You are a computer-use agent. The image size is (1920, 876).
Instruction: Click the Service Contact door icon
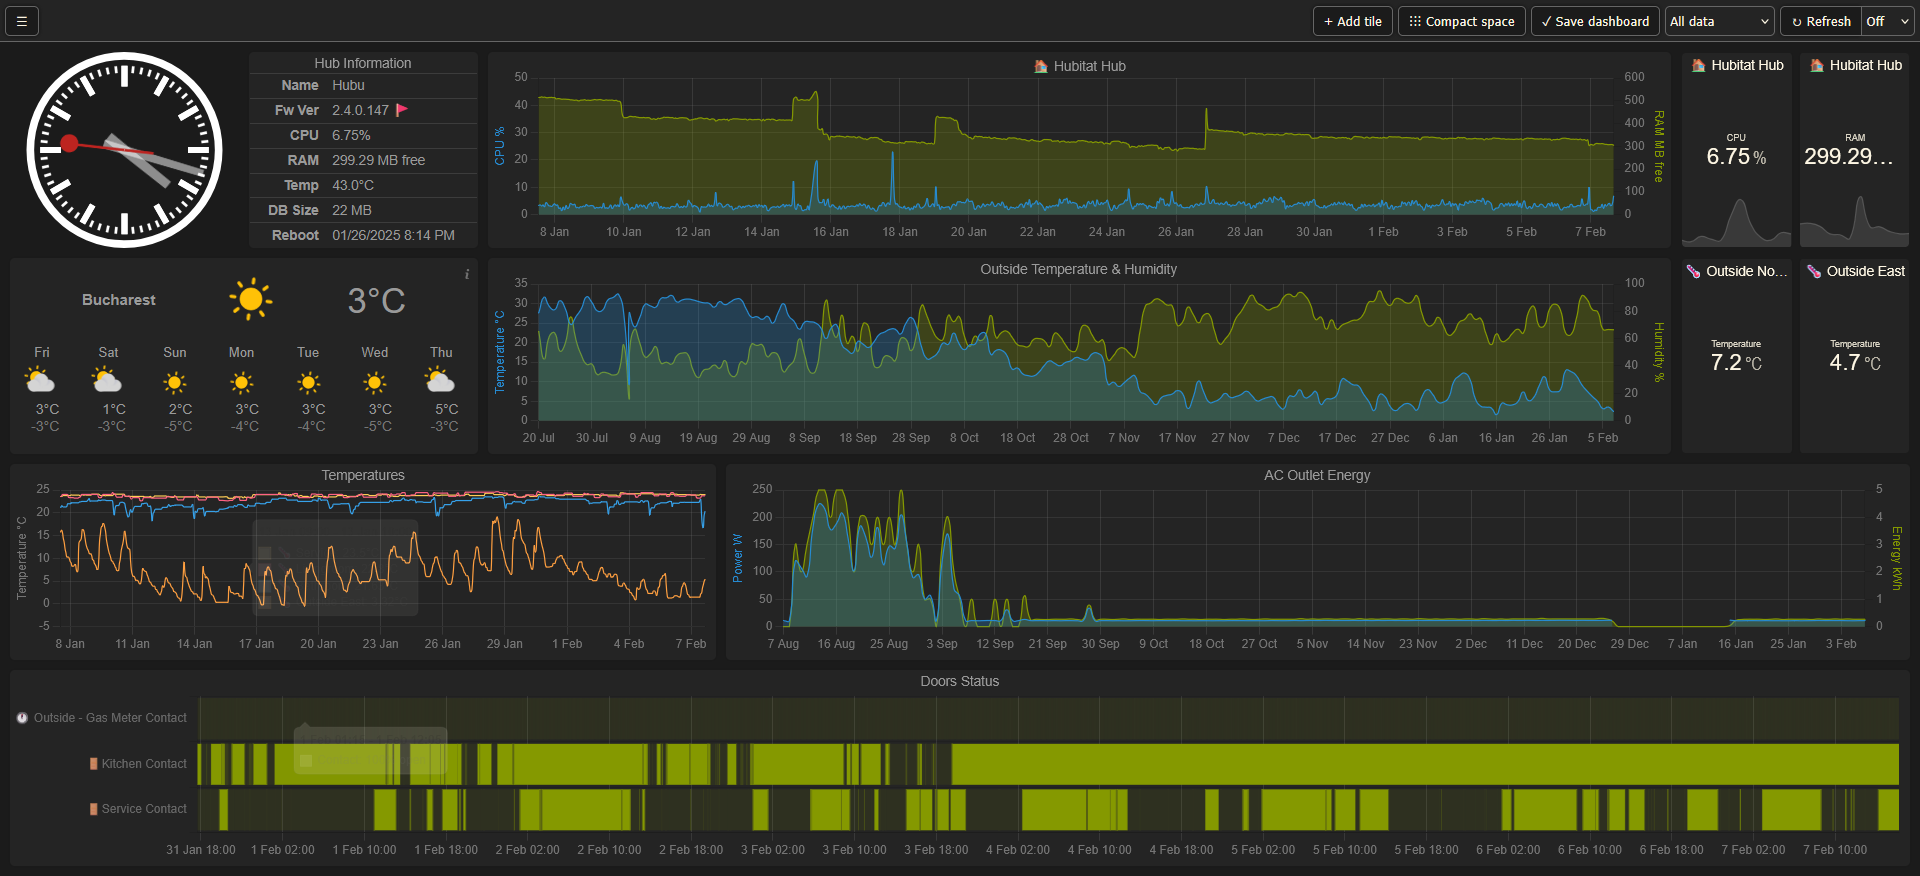[x=94, y=809]
